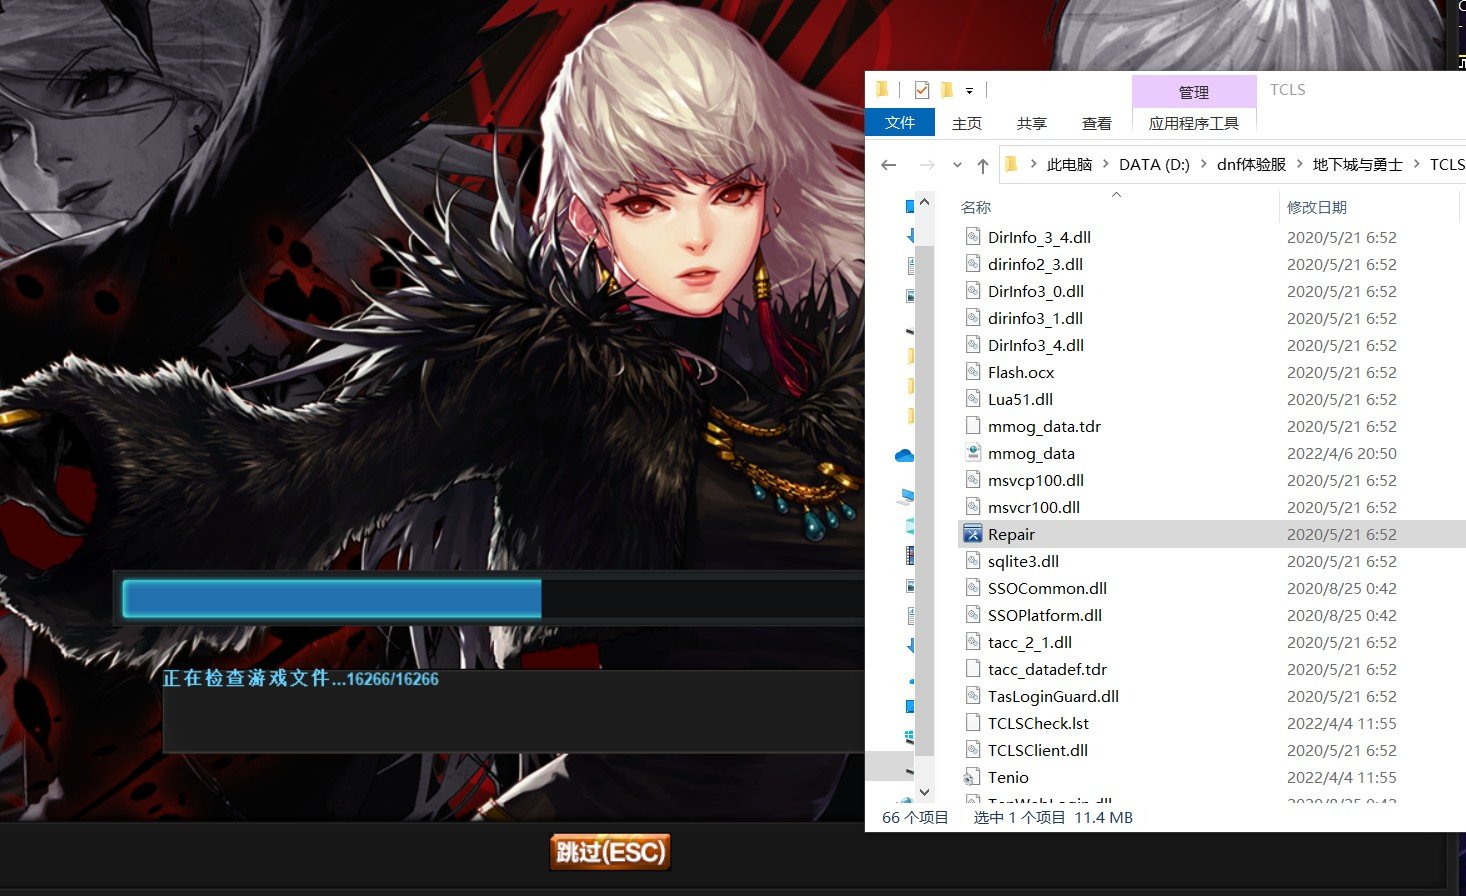Open the 文件 ribbon tab
Screen dimensions: 1466x896
tap(900, 122)
